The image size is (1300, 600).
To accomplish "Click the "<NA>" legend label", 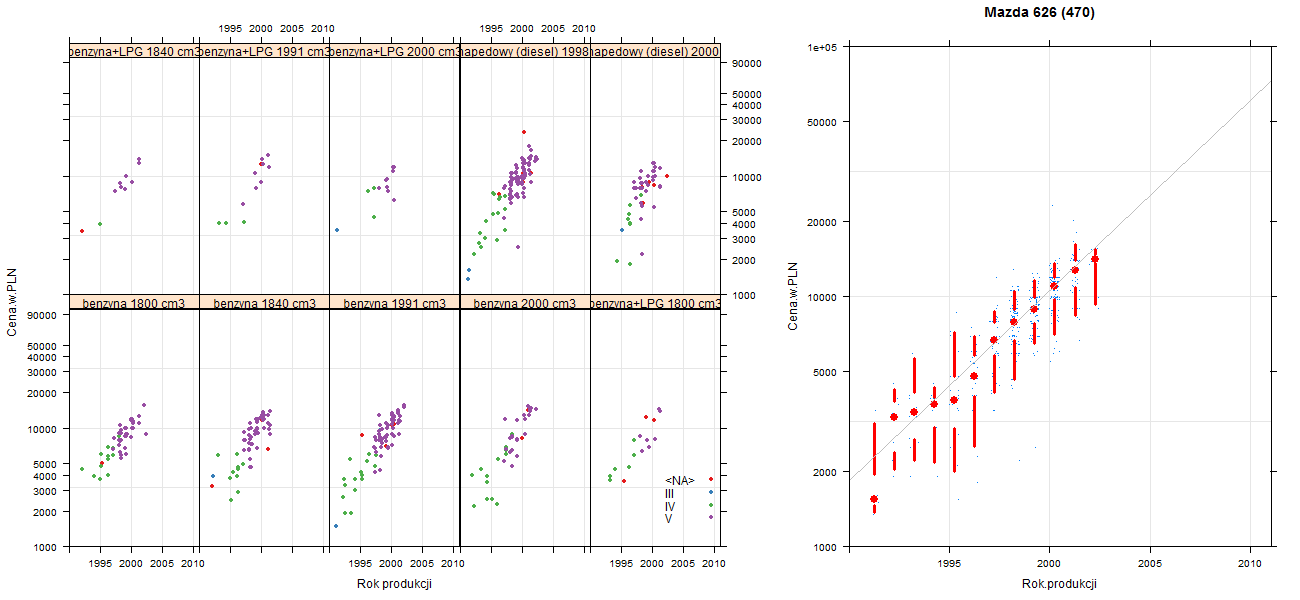I will click(680, 480).
